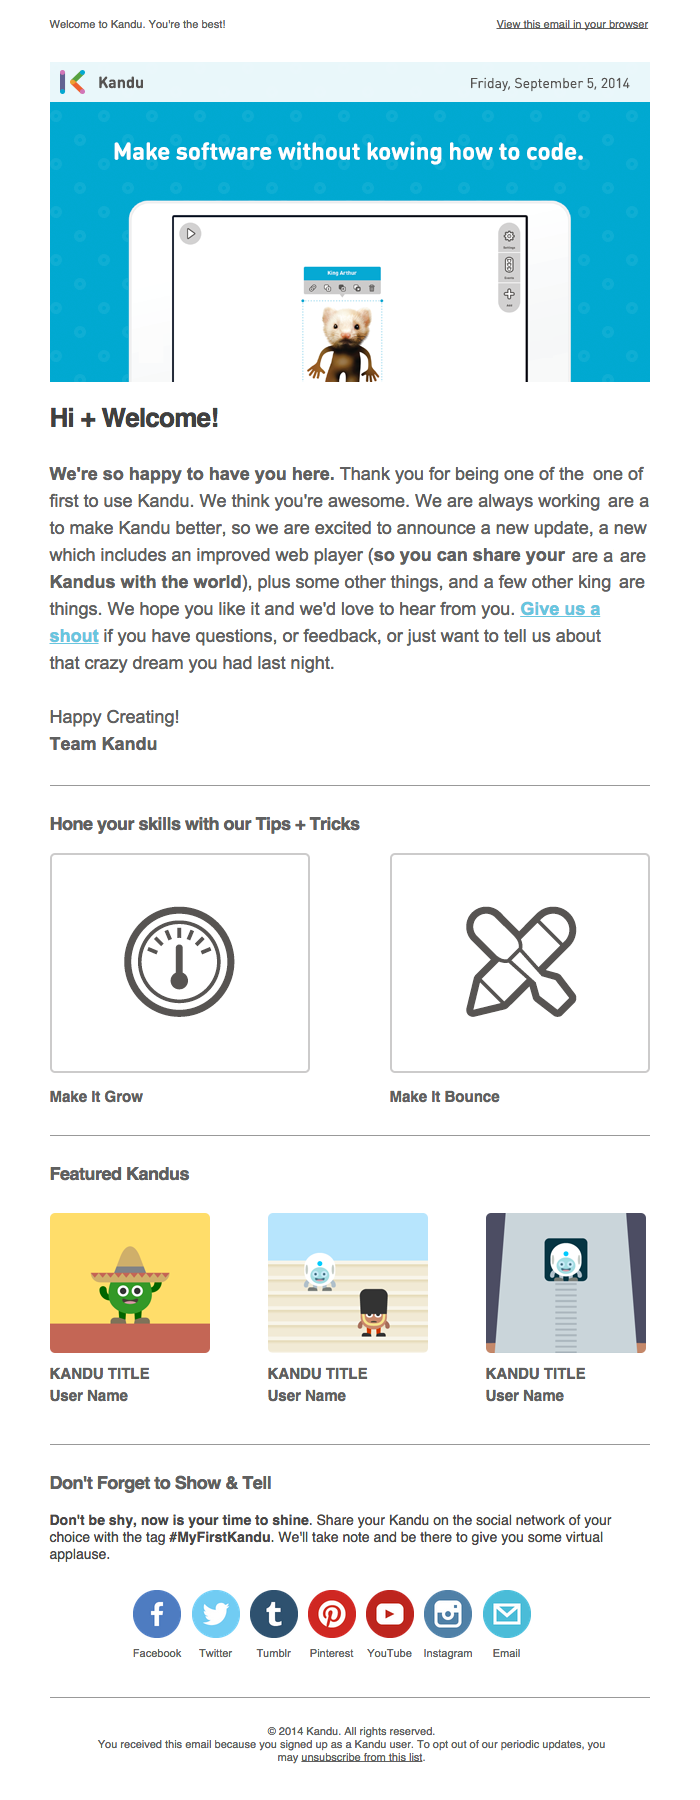Open the sombrero cactus featured Kandu
The height and width of the screenshot is (1800, 700).
130,1283
